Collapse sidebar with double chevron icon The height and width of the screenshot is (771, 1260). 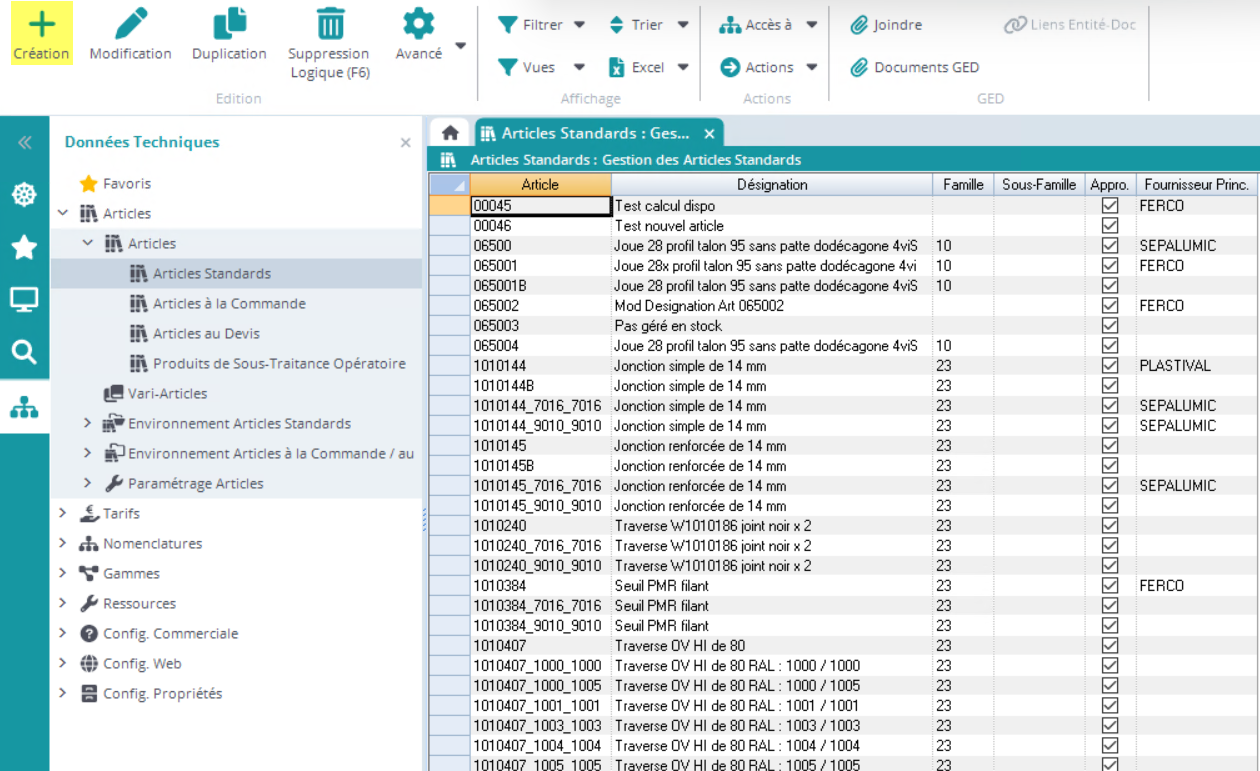click(24, 143)
